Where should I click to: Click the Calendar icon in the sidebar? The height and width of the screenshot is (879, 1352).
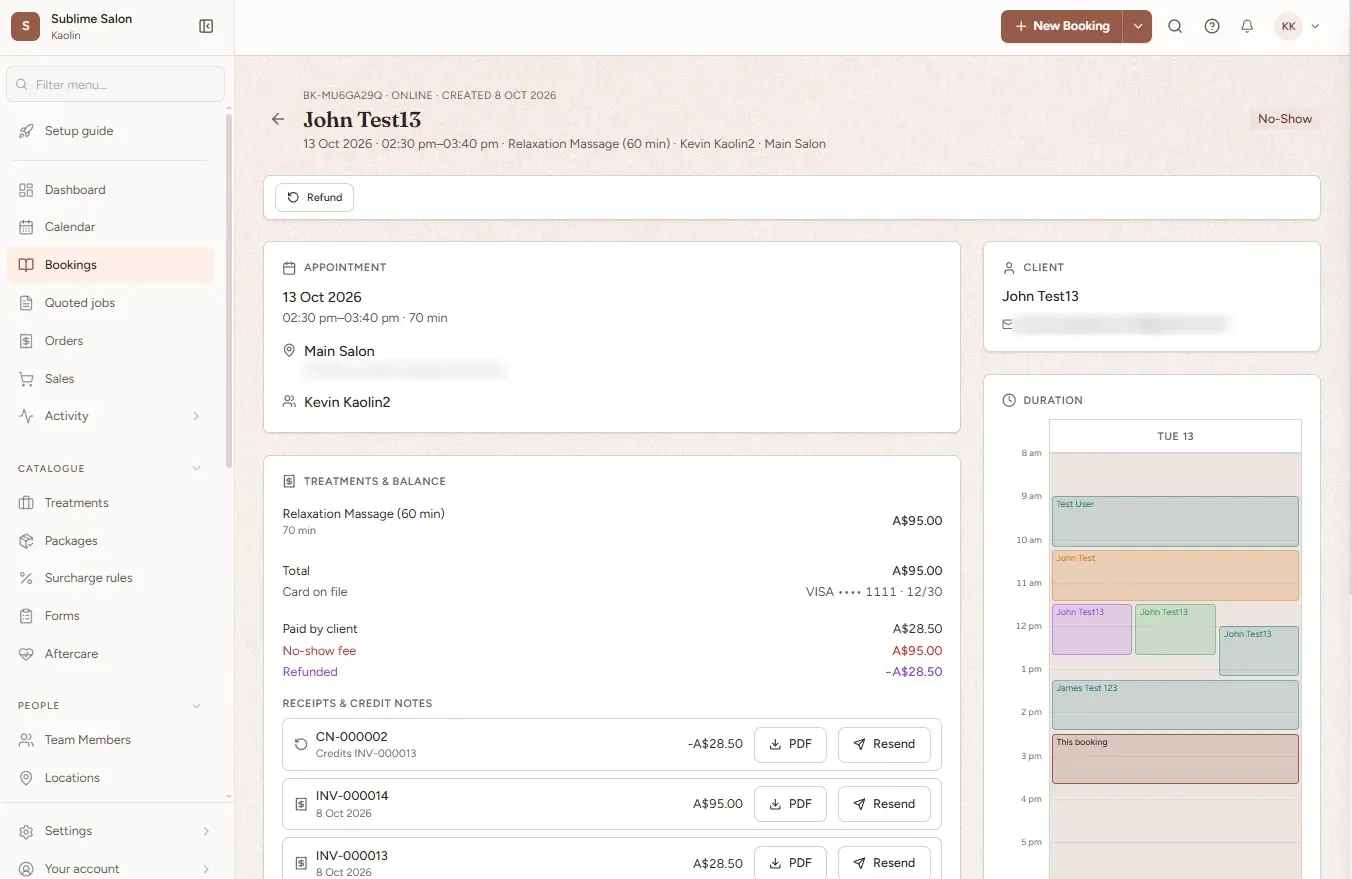(26, 227)
